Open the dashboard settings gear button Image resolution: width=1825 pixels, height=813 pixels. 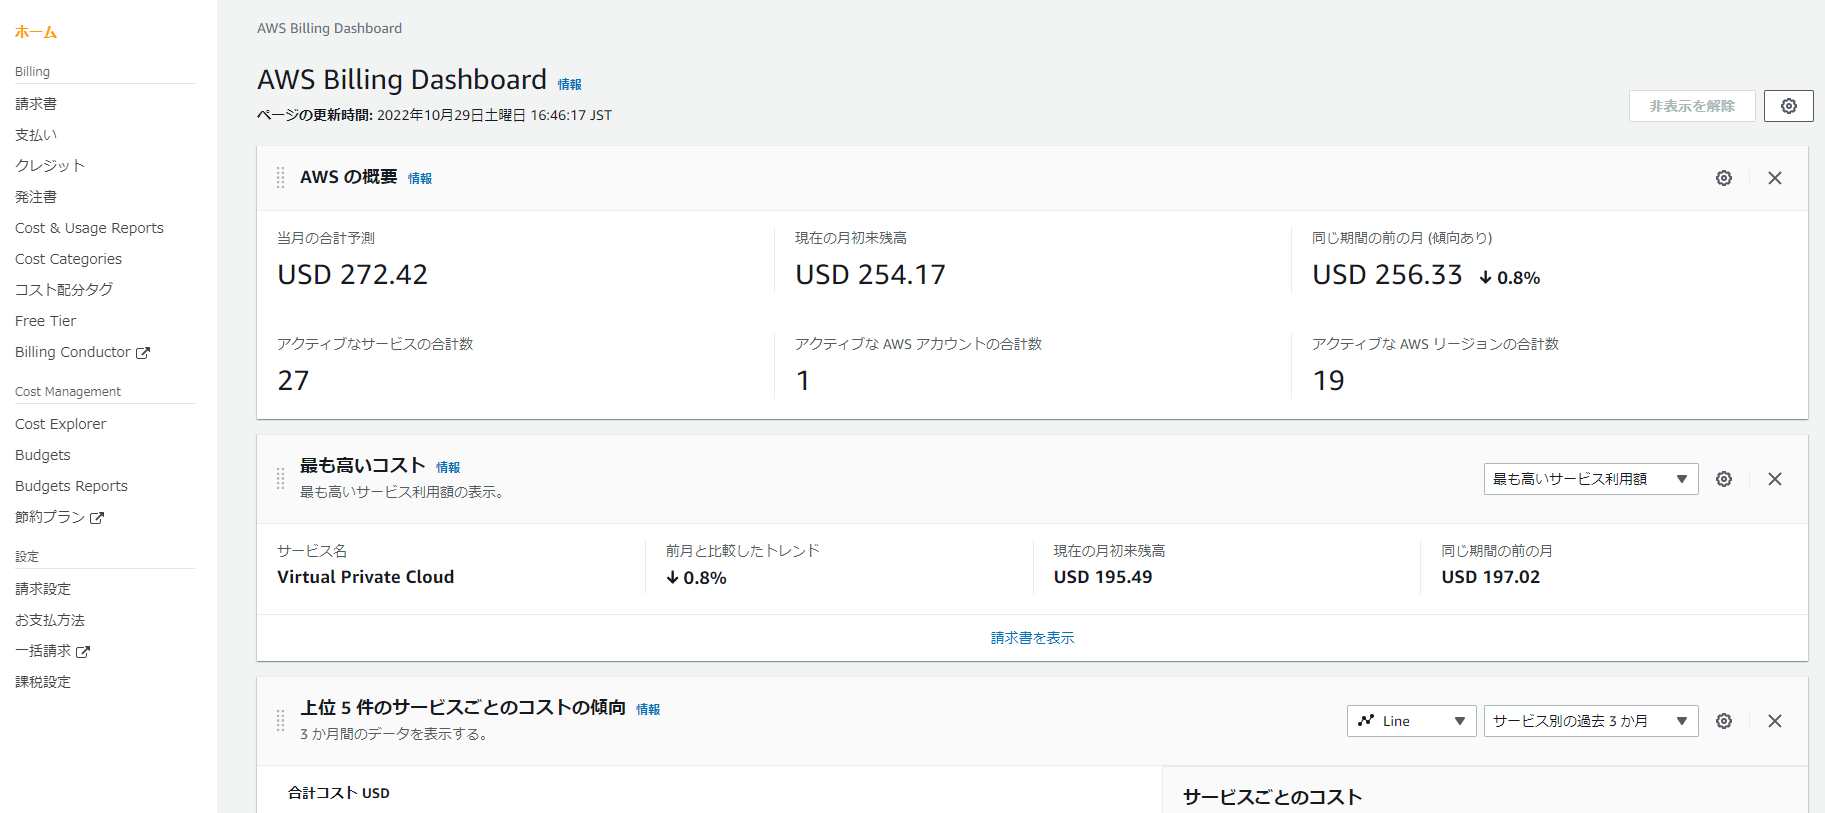pos(1788,106)
